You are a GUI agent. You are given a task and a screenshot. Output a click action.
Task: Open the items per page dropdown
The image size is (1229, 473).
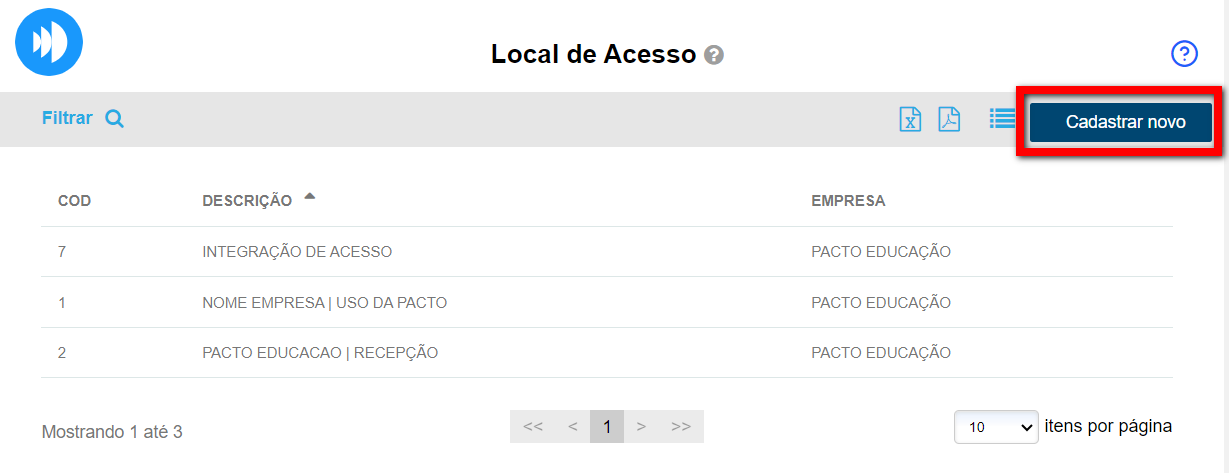pos(996,427)
